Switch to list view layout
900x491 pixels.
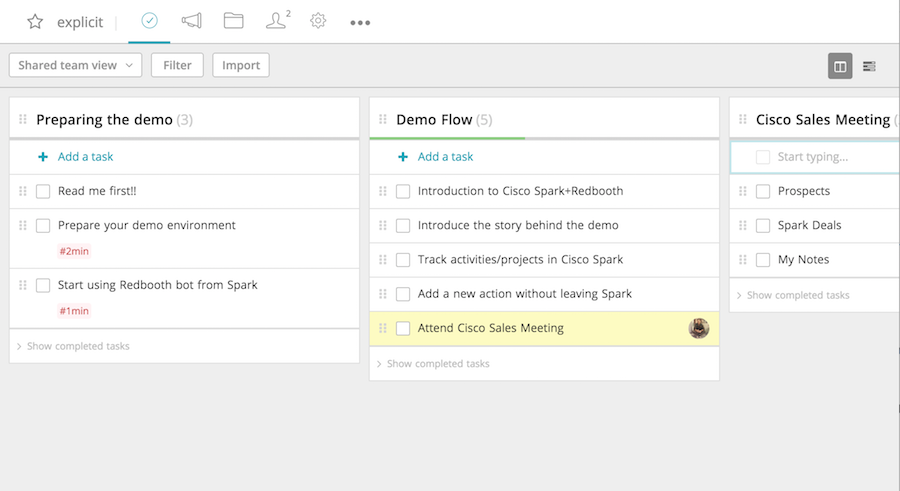coord(869,66)
